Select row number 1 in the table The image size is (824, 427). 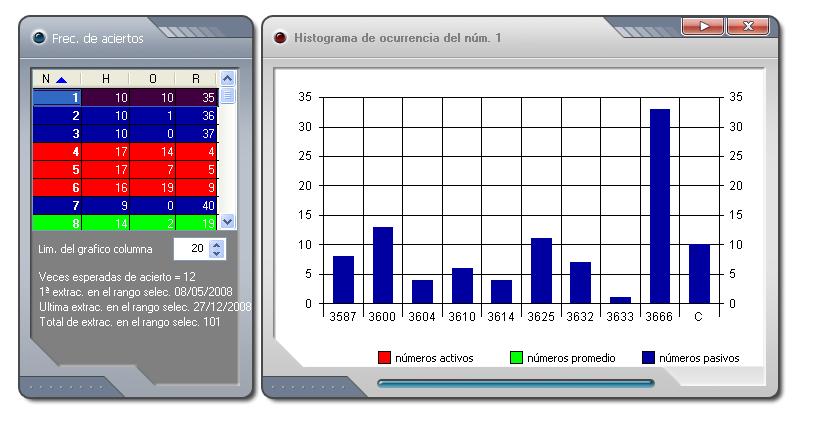pos(125,98)
